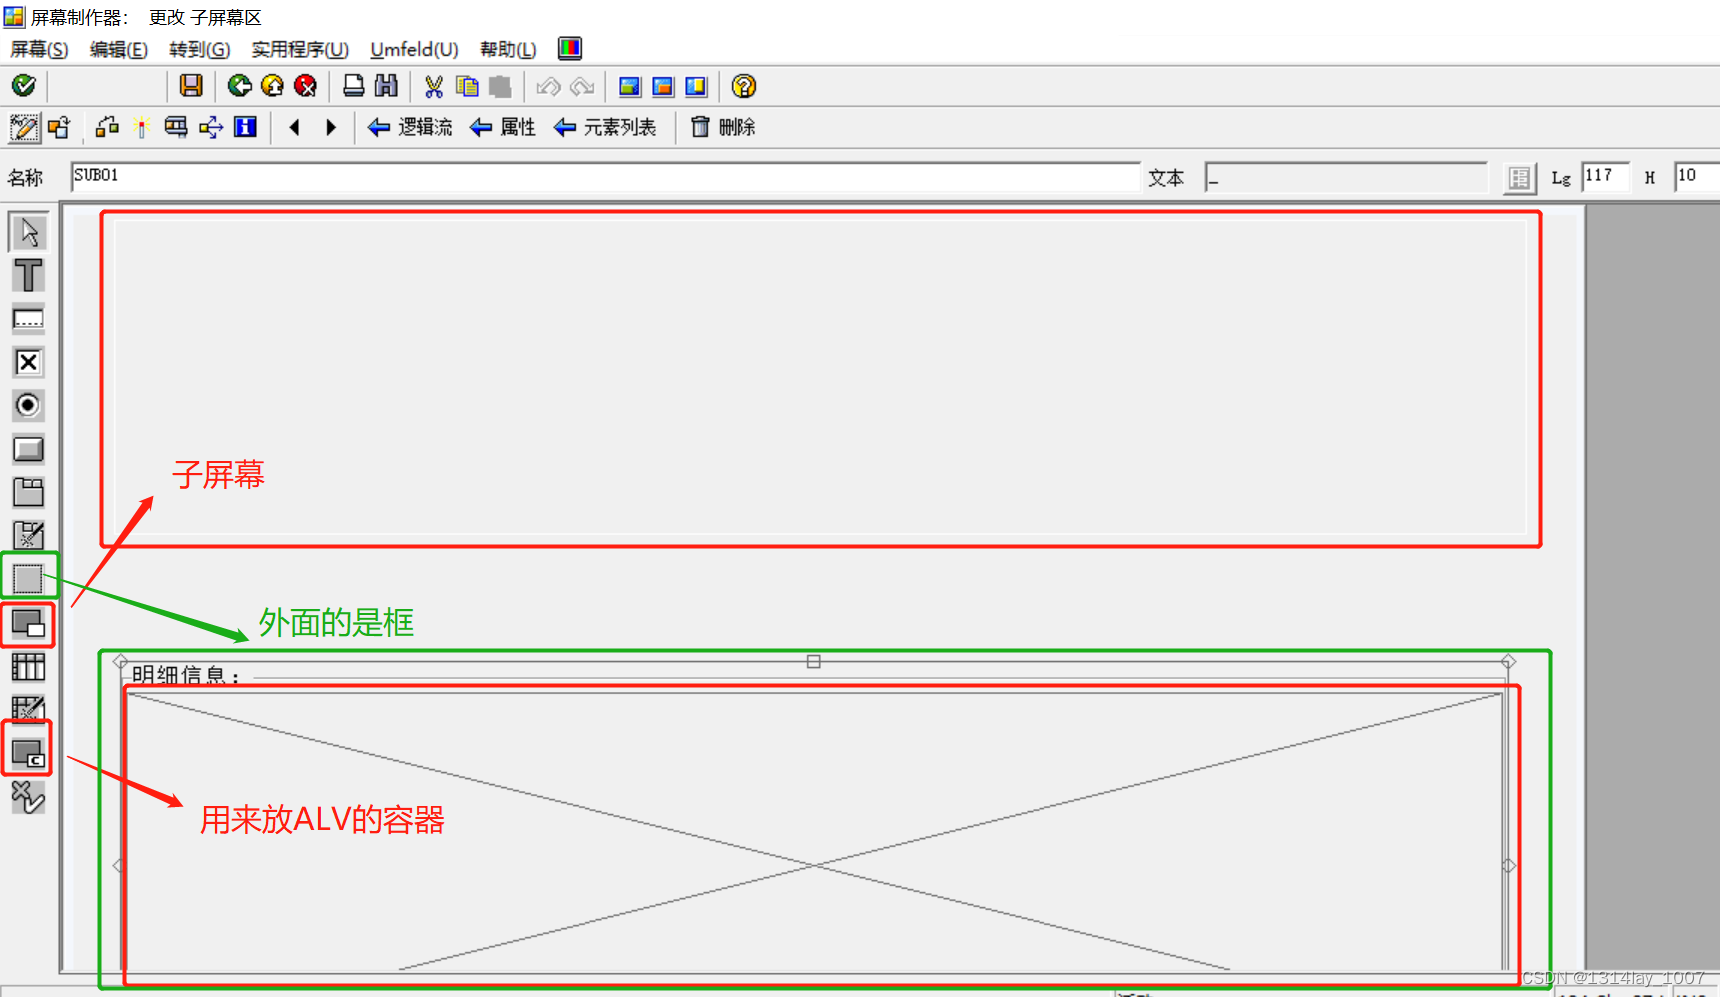
Task: Click the red Cancel icon
Action: pyautogui.click(x=306, y=86)
